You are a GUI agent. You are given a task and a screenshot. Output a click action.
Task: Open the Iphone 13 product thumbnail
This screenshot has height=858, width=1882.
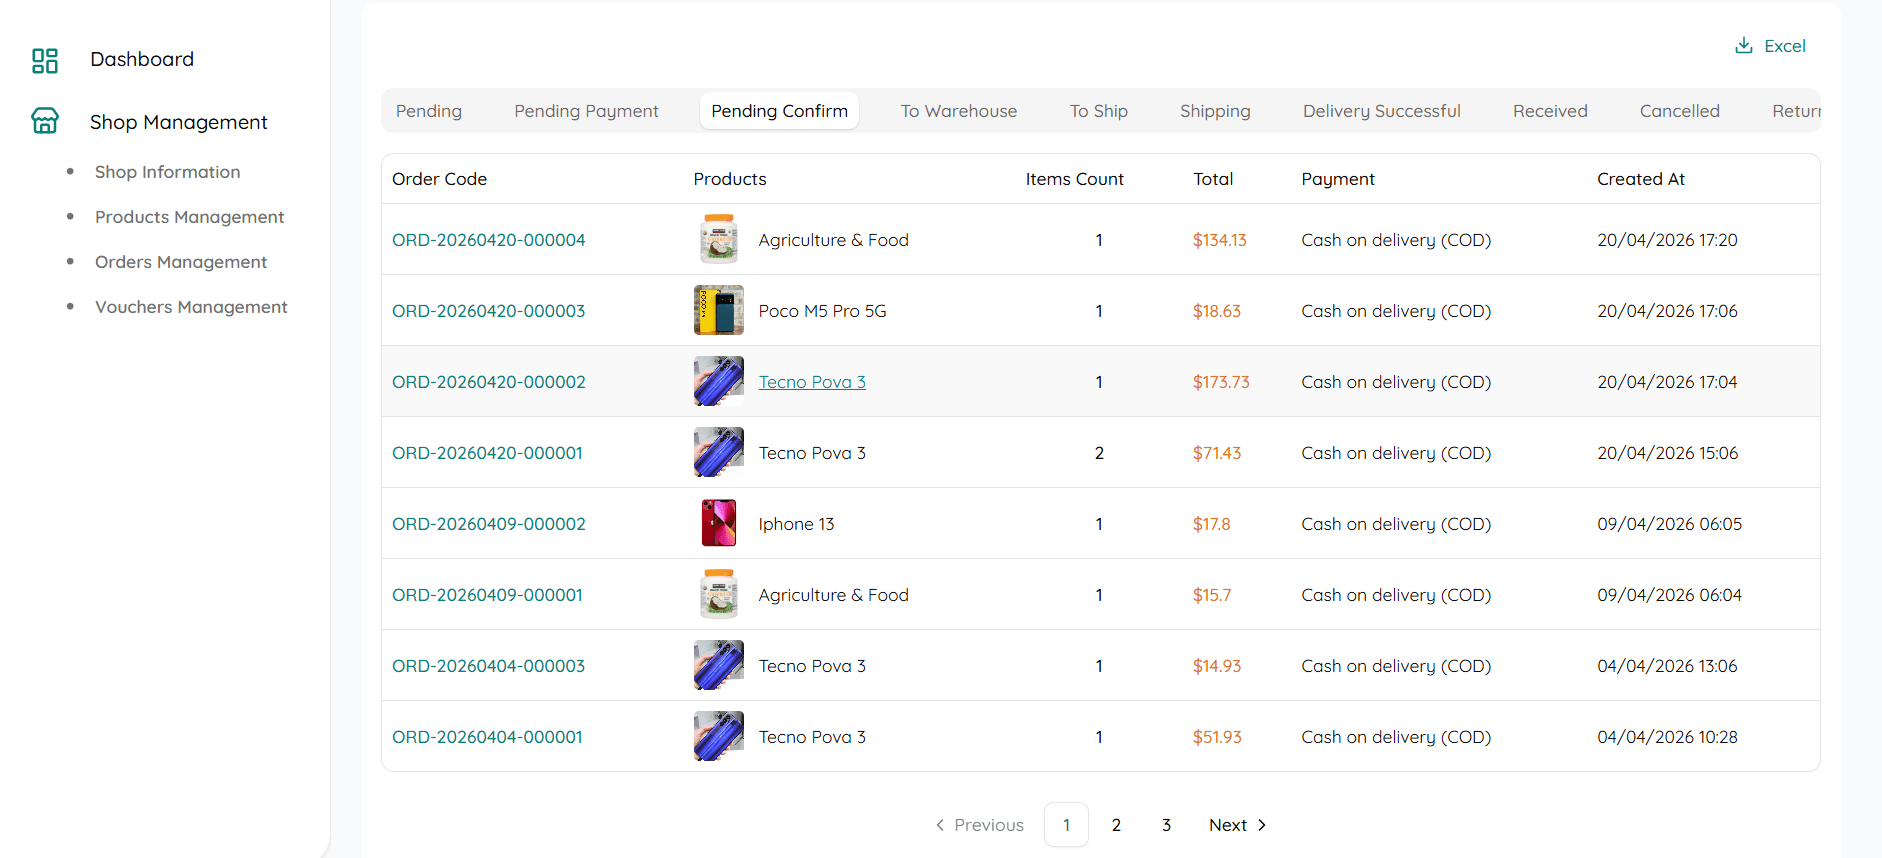tap(718, 524)
